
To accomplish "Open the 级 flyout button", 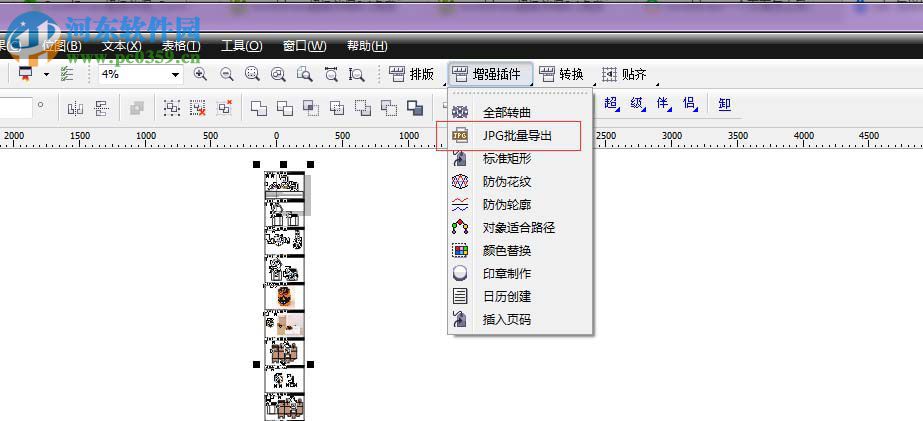I will (637, 104).
